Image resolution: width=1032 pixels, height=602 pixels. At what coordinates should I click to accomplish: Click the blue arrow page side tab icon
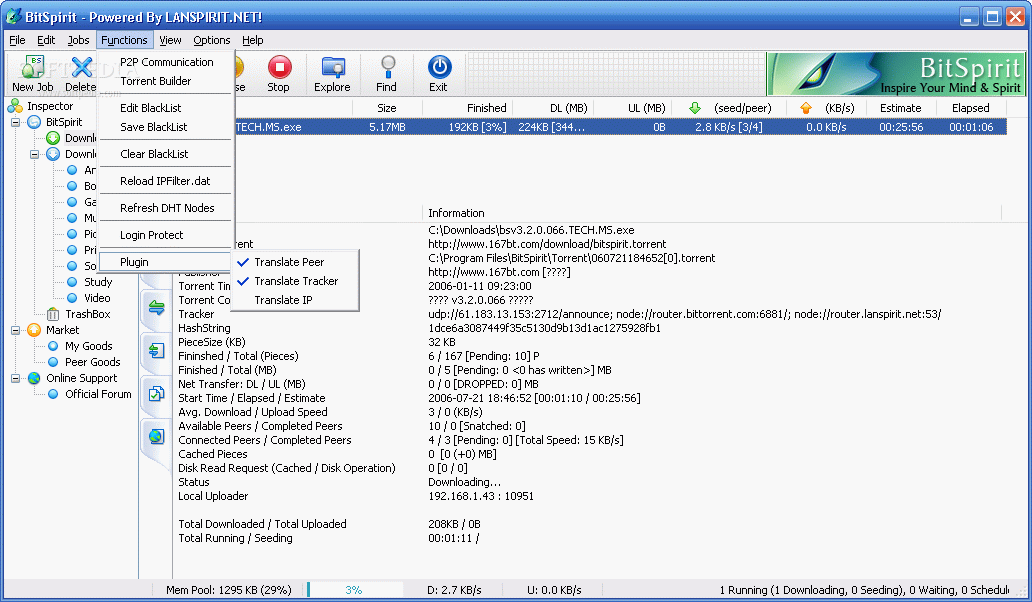(157, 351)
